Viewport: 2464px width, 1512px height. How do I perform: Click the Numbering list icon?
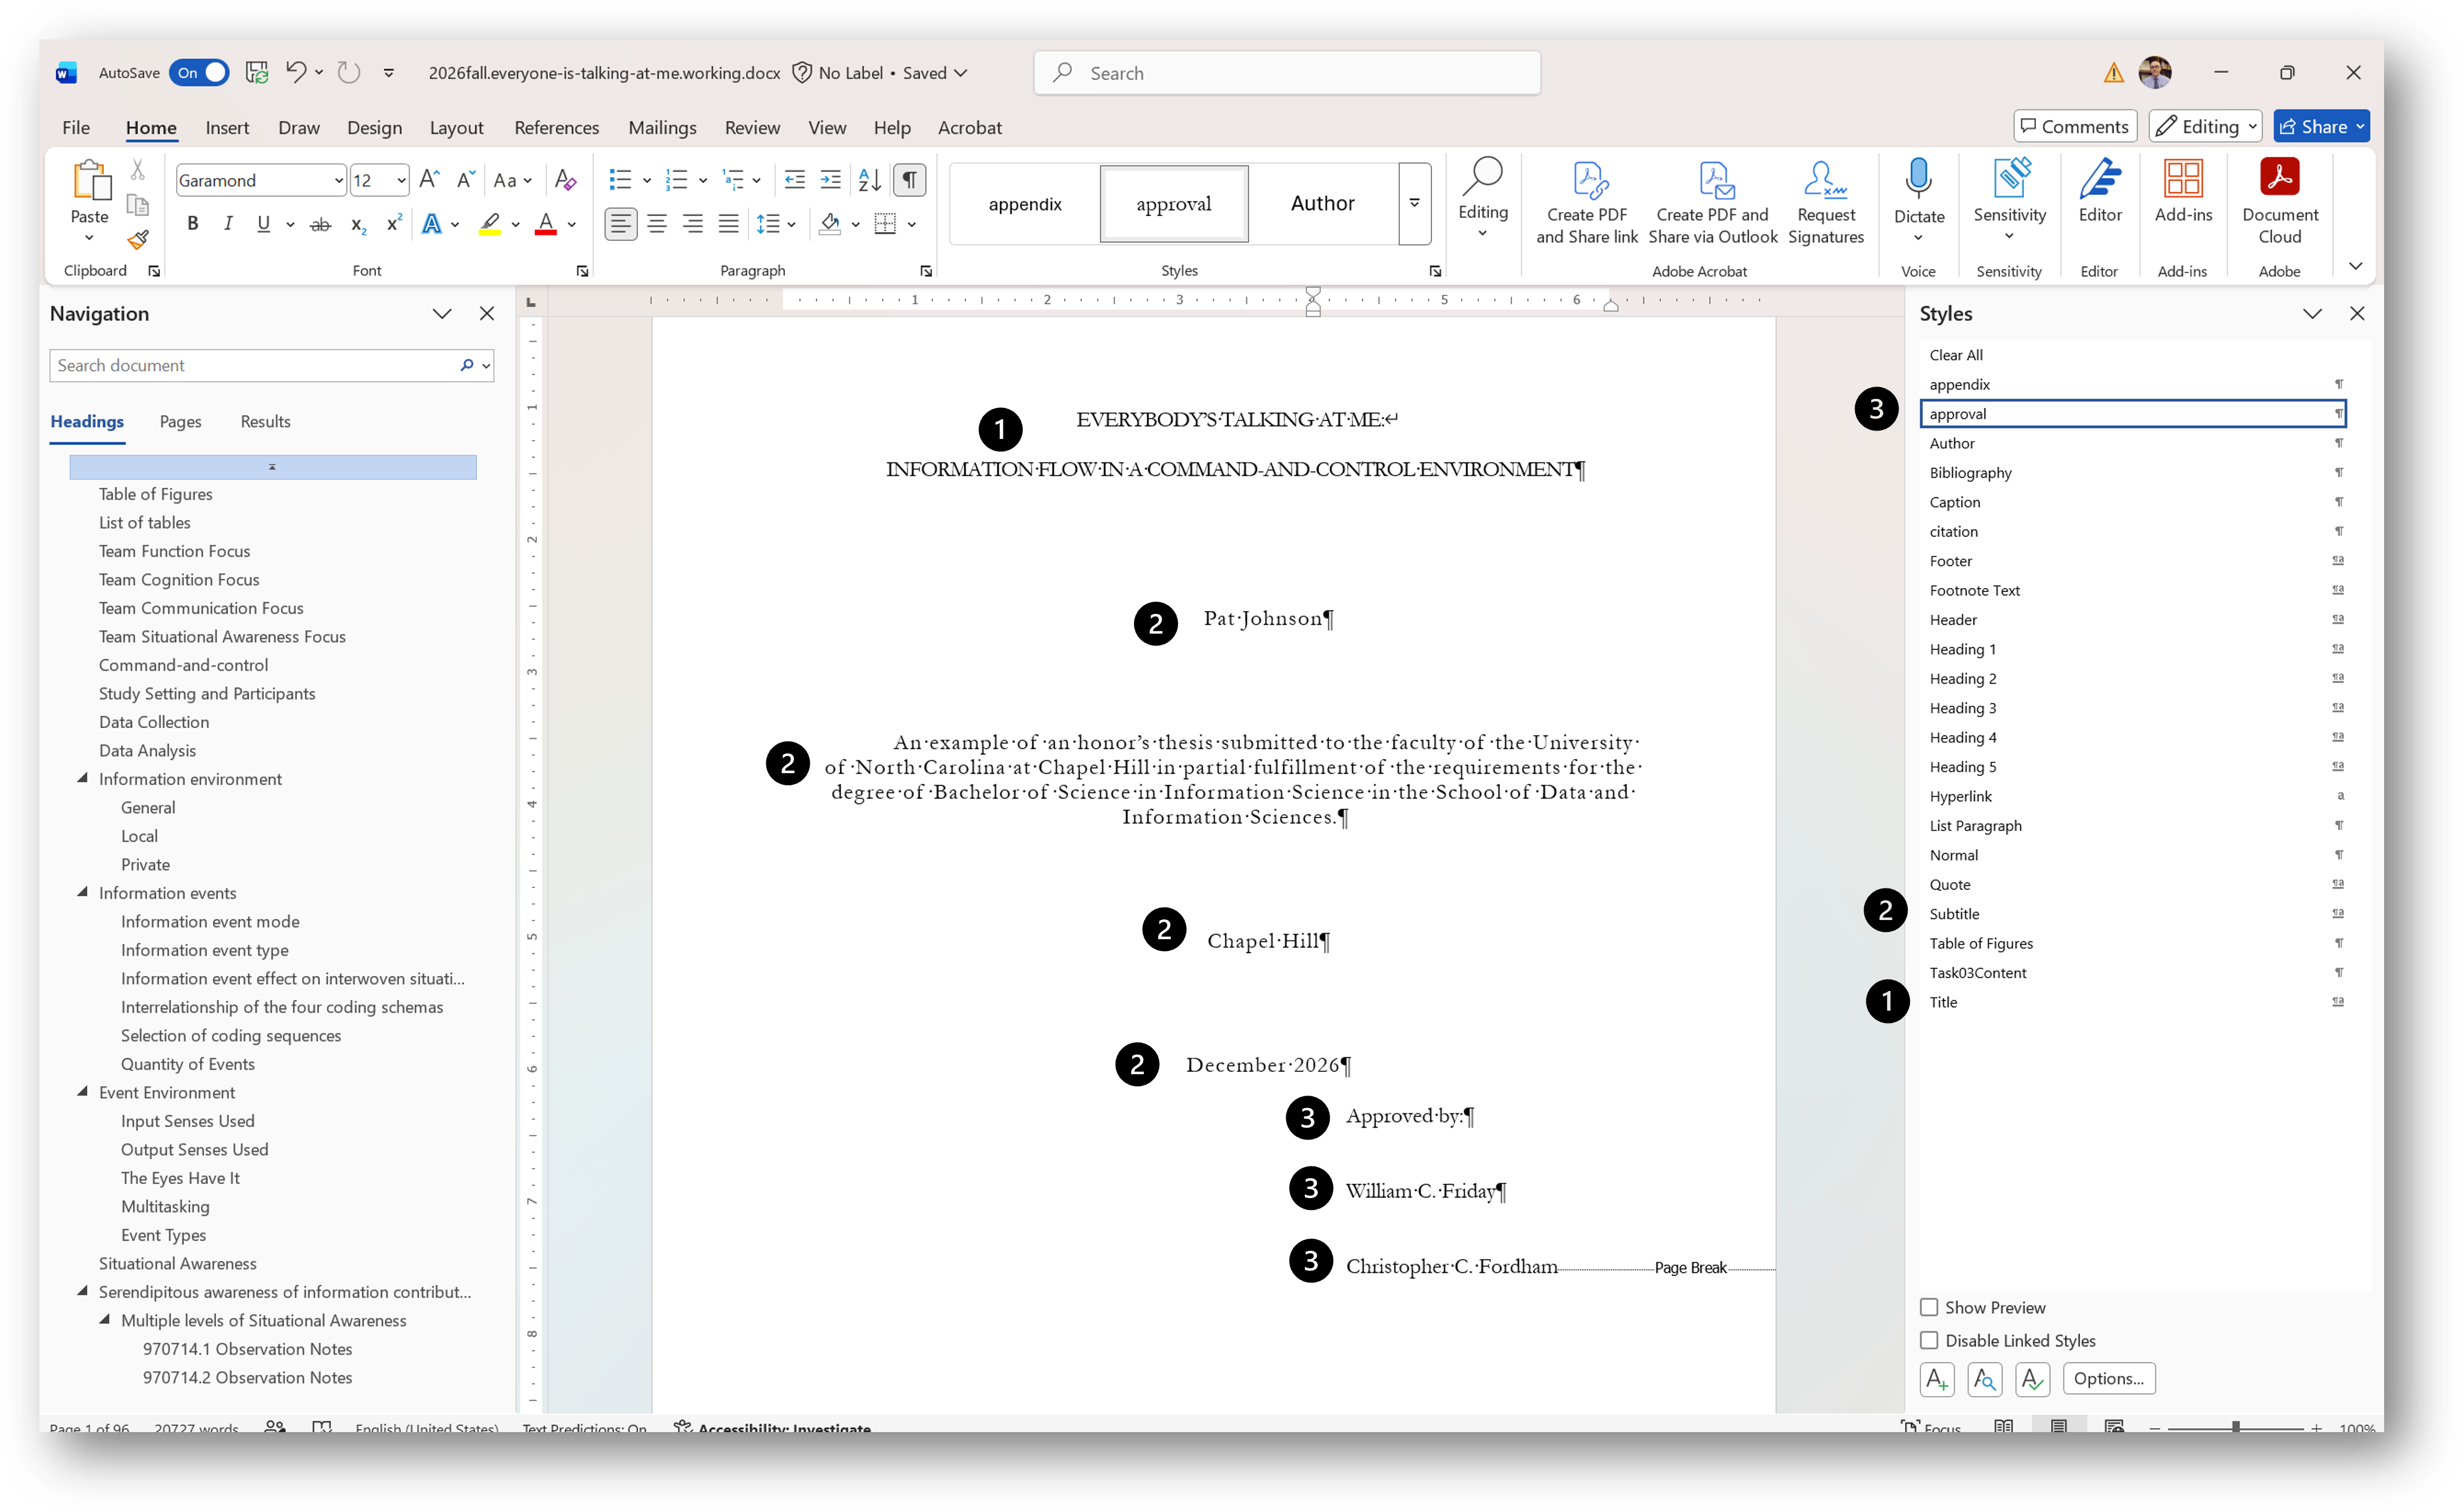(677, 180)
